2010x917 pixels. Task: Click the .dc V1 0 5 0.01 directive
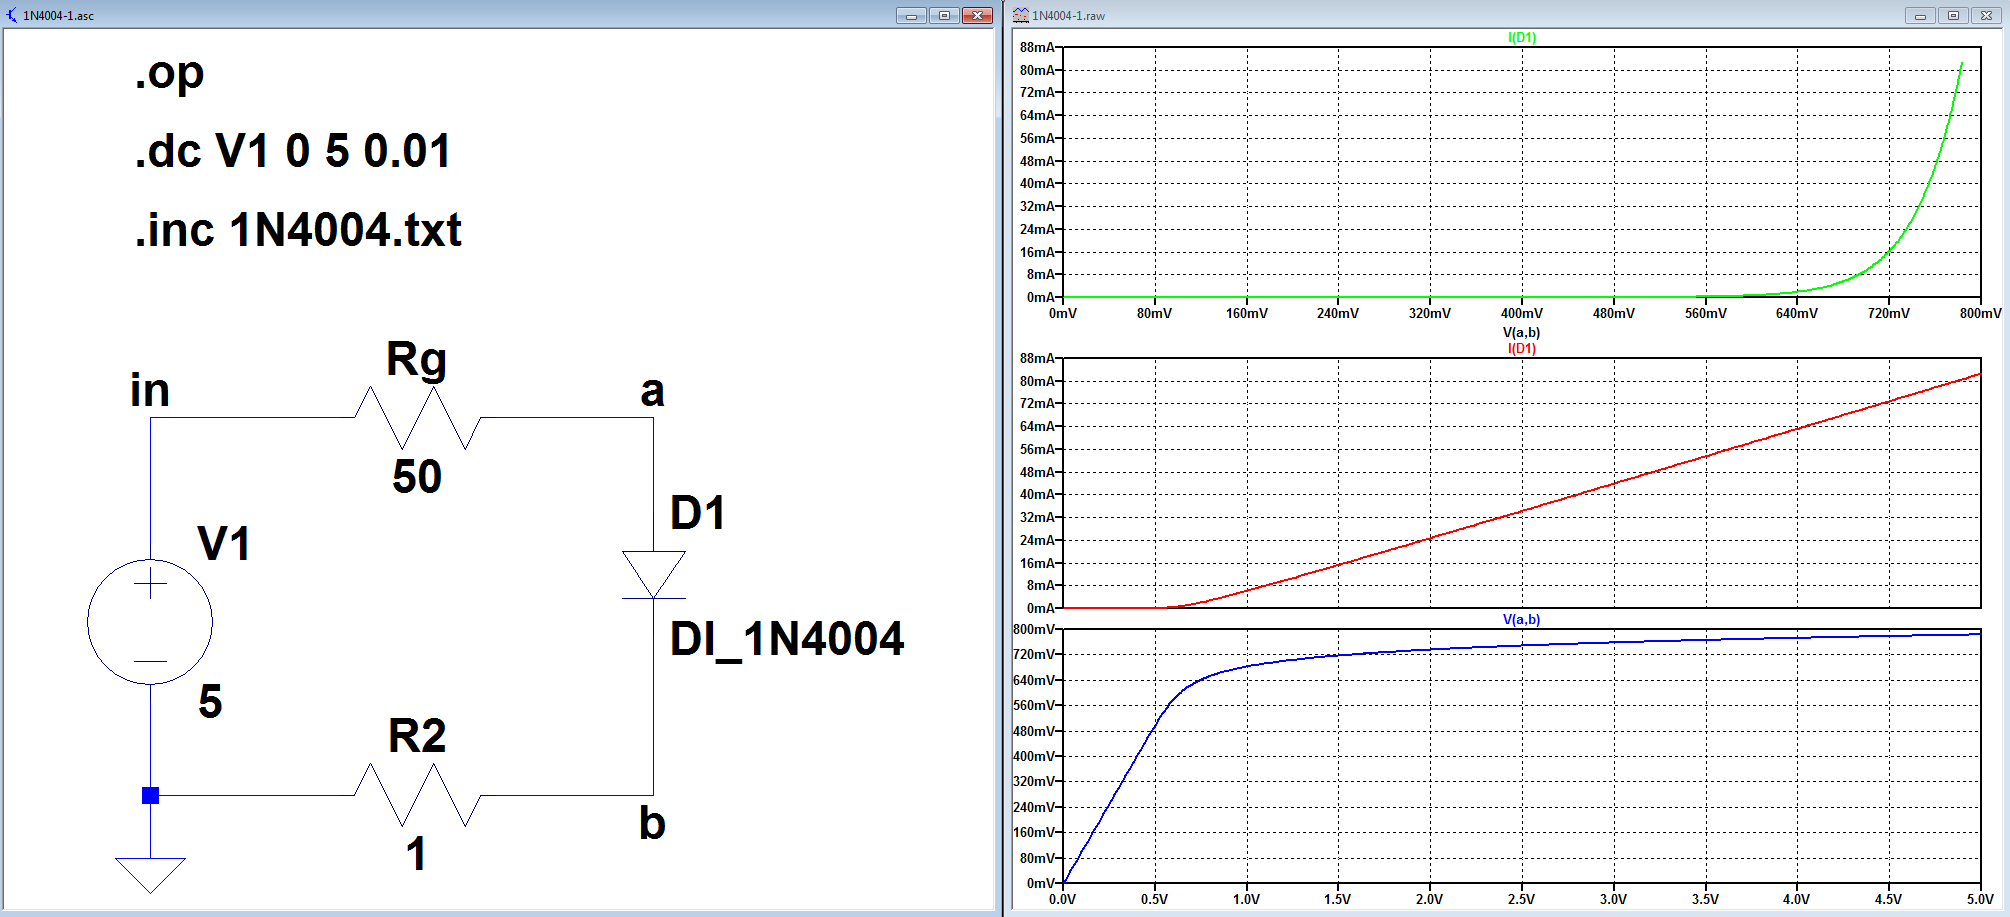293,151
